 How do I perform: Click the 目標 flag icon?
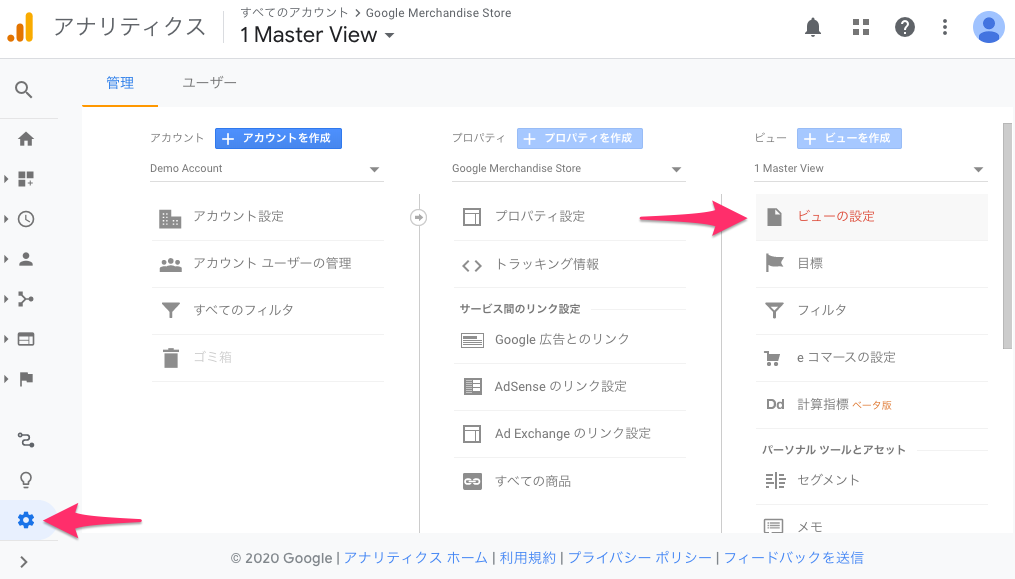pyautogui.click(x=774, y=263)
